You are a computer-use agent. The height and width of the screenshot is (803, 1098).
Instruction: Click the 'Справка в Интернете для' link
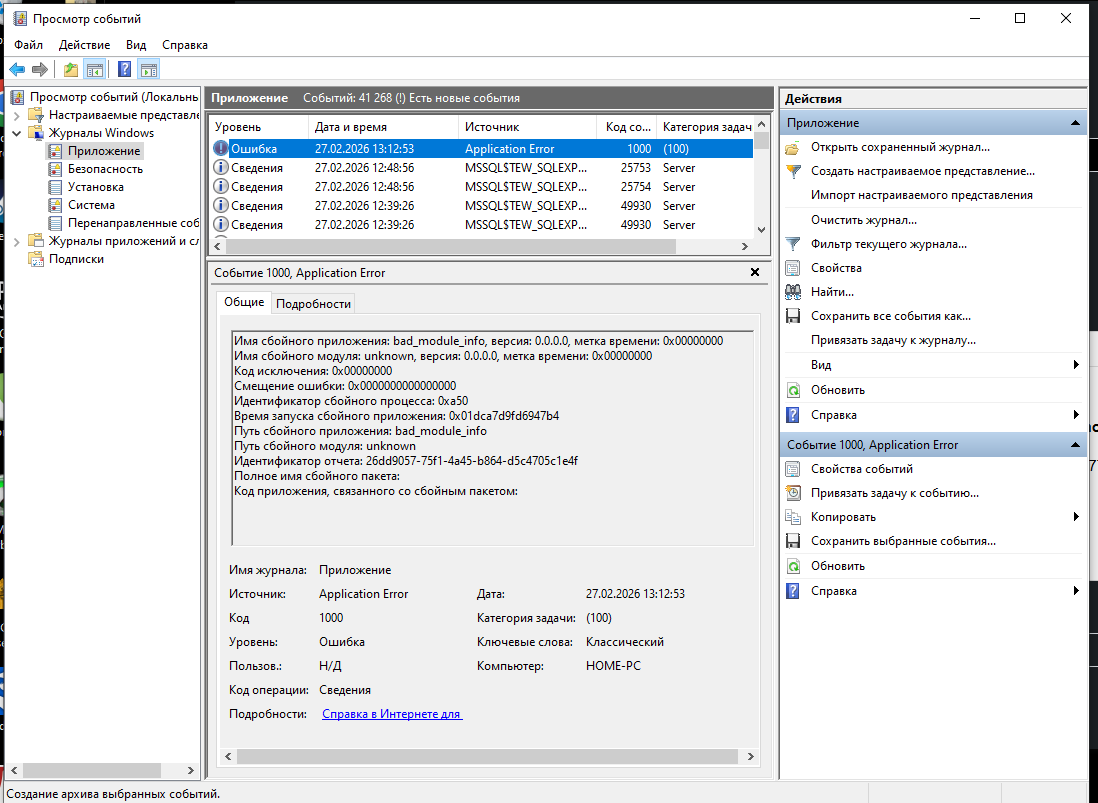391,714
